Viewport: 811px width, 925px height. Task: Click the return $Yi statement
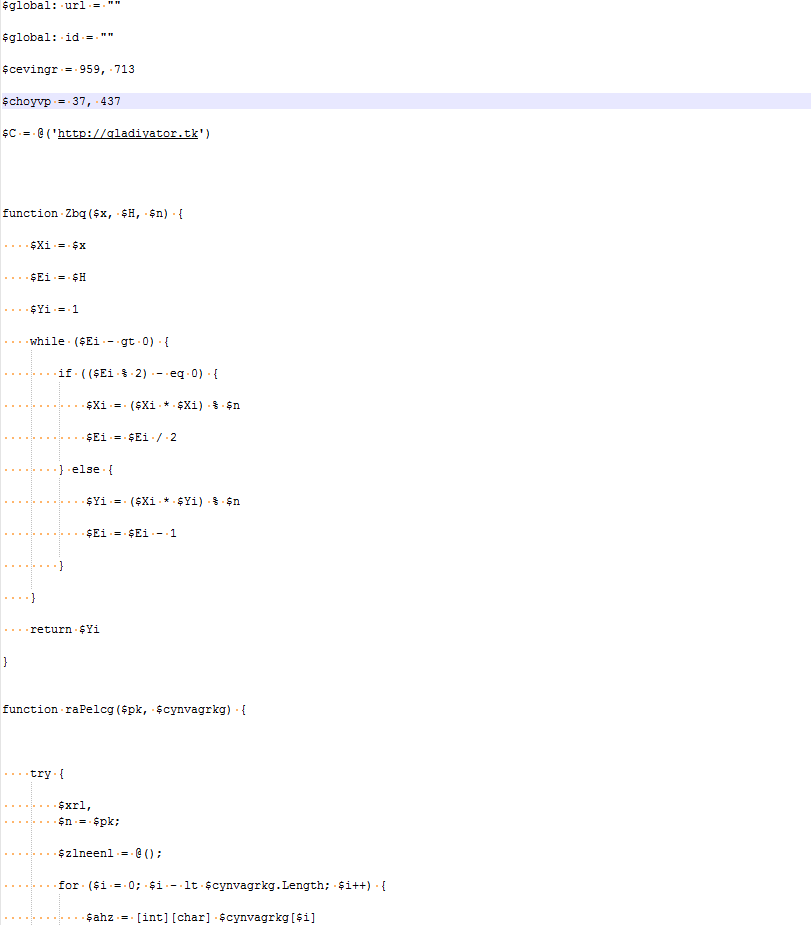point(64,629)
